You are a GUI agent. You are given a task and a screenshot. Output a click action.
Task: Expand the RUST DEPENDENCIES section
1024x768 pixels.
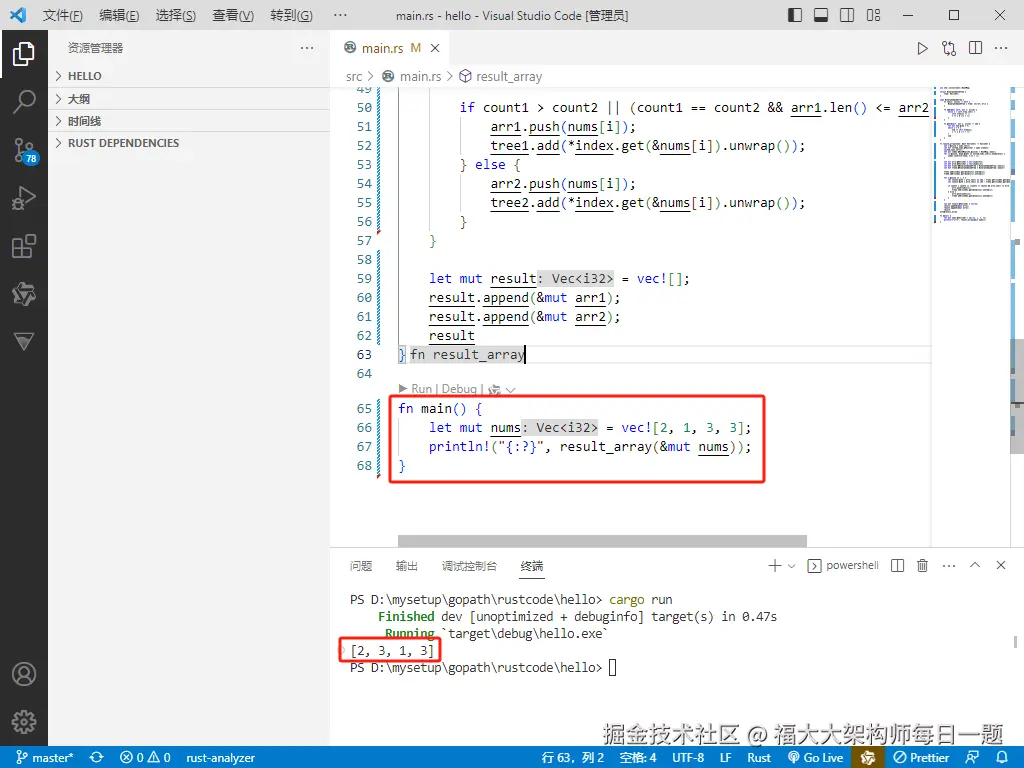click(189, 143)
